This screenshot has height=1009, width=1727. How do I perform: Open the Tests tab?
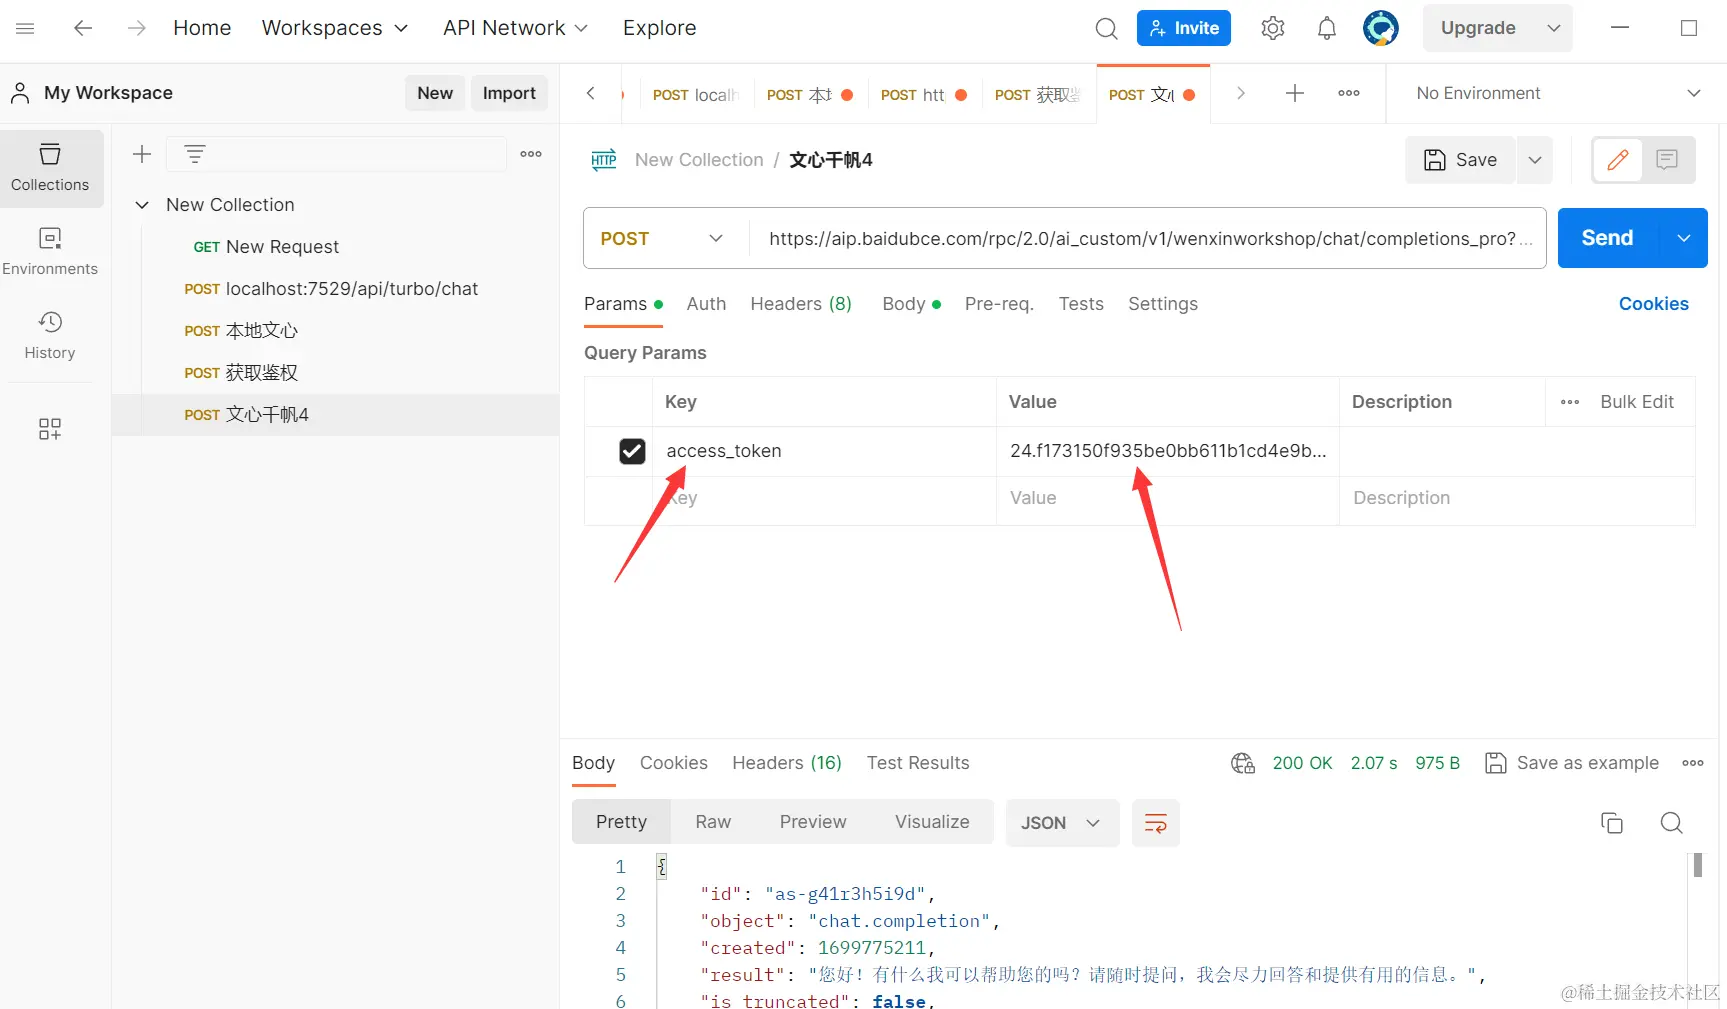tap(1081, 304)
